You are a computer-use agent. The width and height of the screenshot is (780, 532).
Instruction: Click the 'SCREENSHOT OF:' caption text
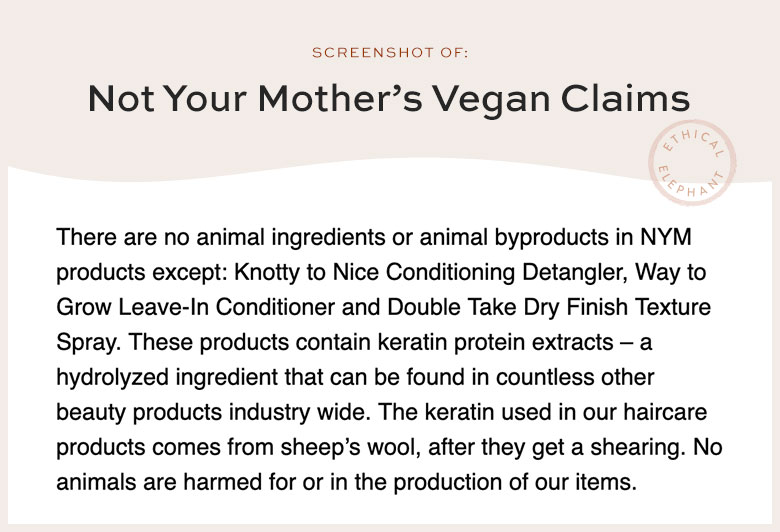390,52
